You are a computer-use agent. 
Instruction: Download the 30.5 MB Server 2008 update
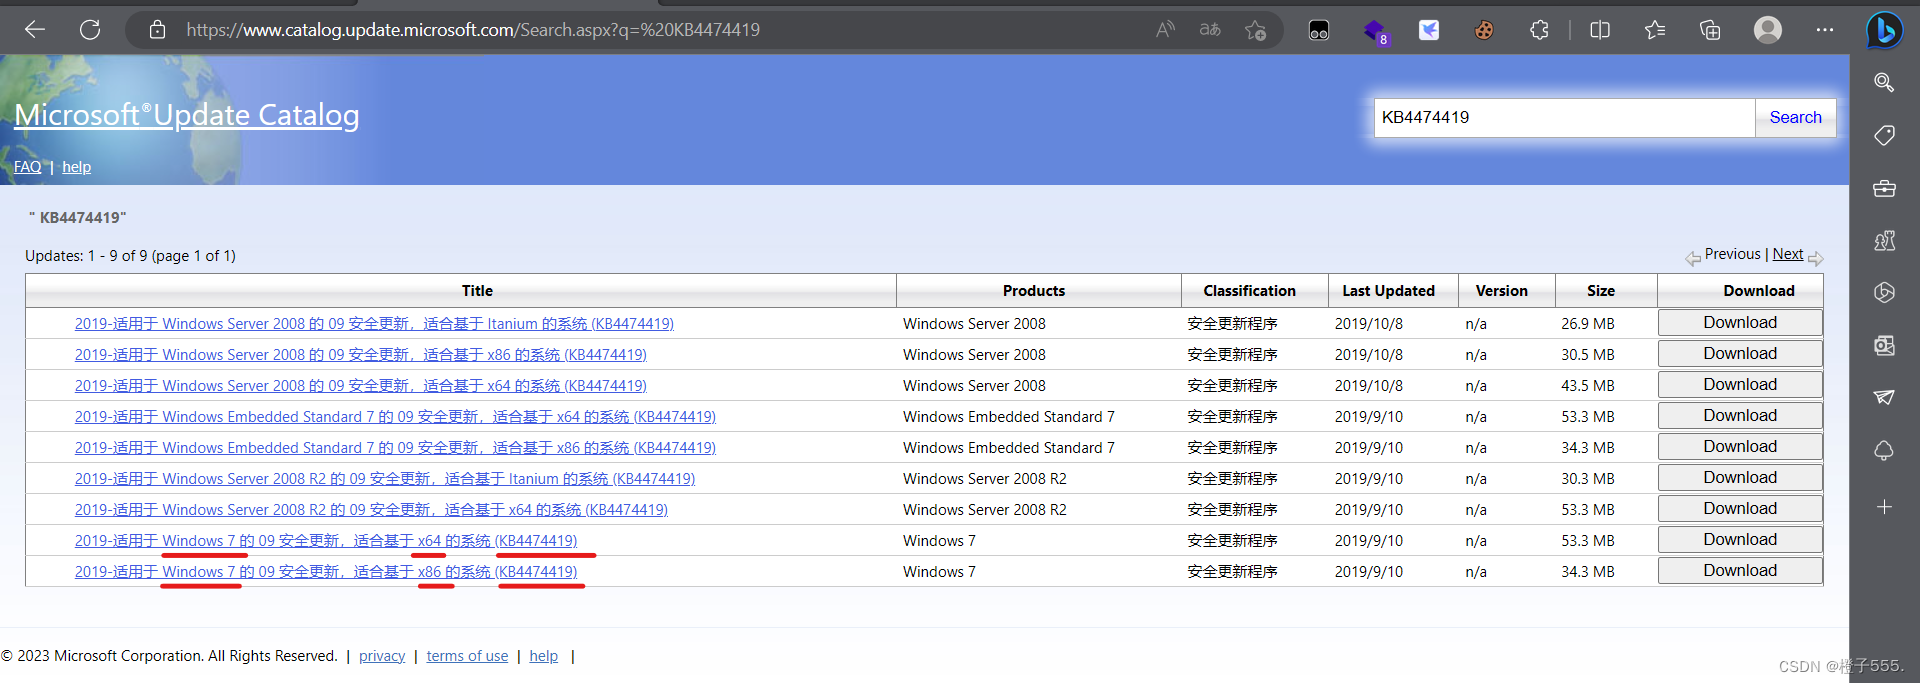1740,354
